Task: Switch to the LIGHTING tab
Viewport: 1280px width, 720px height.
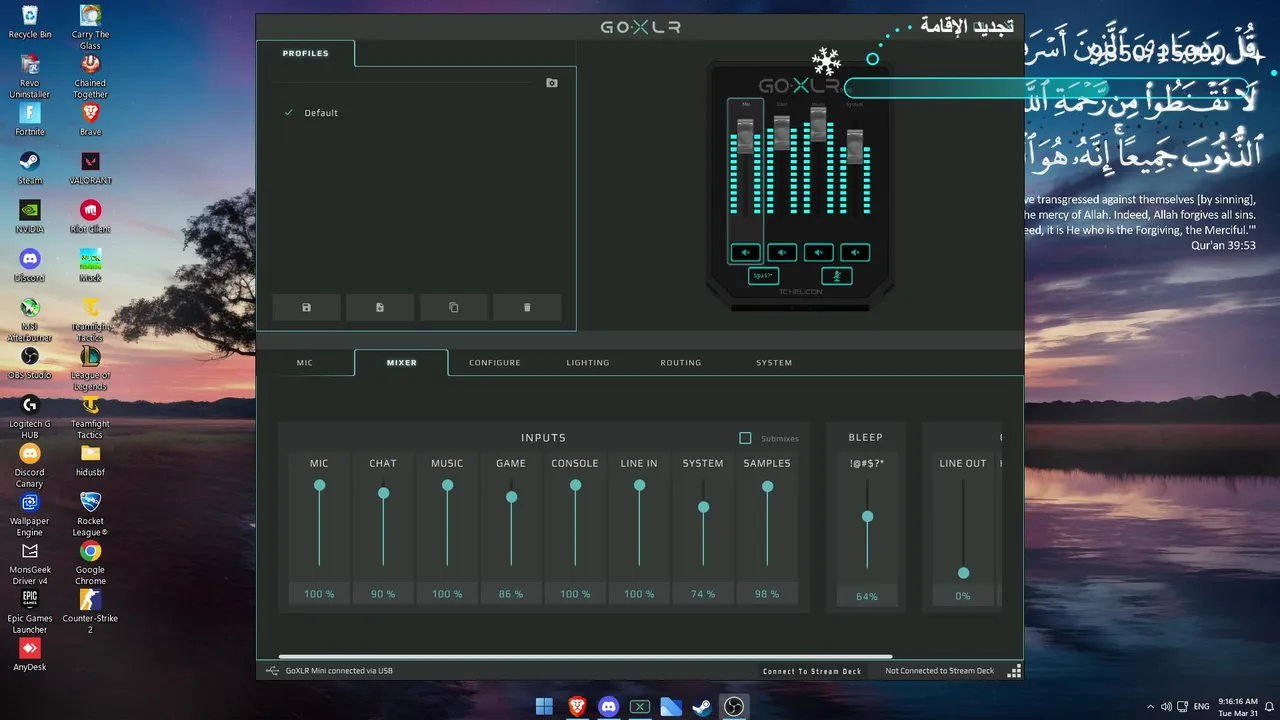Action: tap(588, 363)
